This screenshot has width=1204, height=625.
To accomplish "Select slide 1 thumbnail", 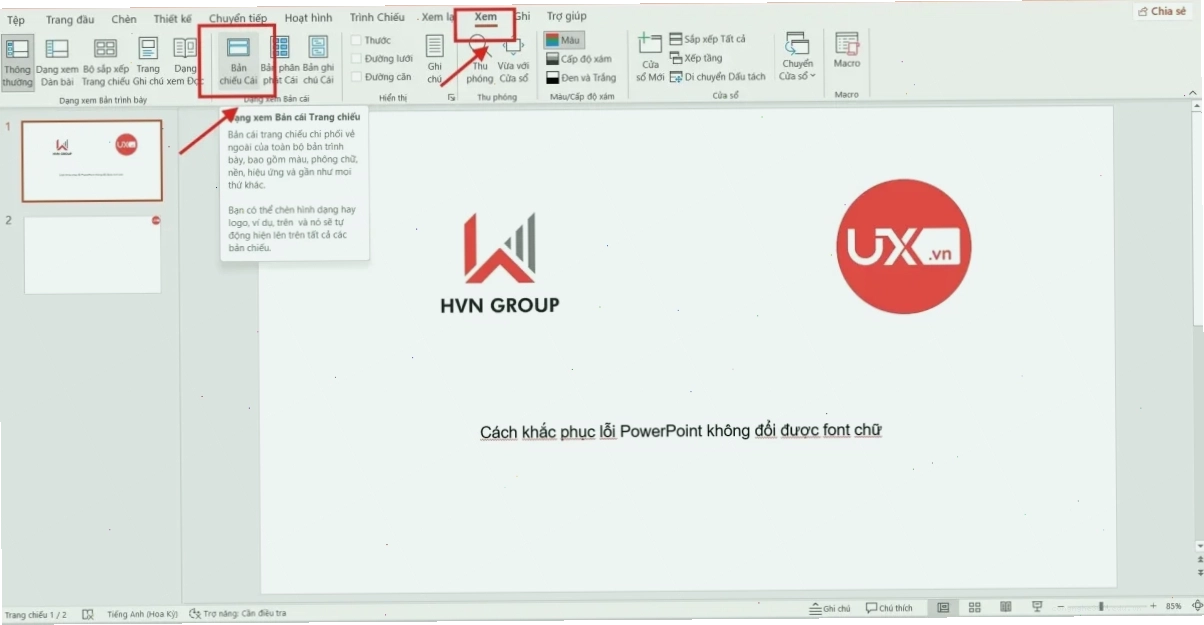I will [92, 161].
